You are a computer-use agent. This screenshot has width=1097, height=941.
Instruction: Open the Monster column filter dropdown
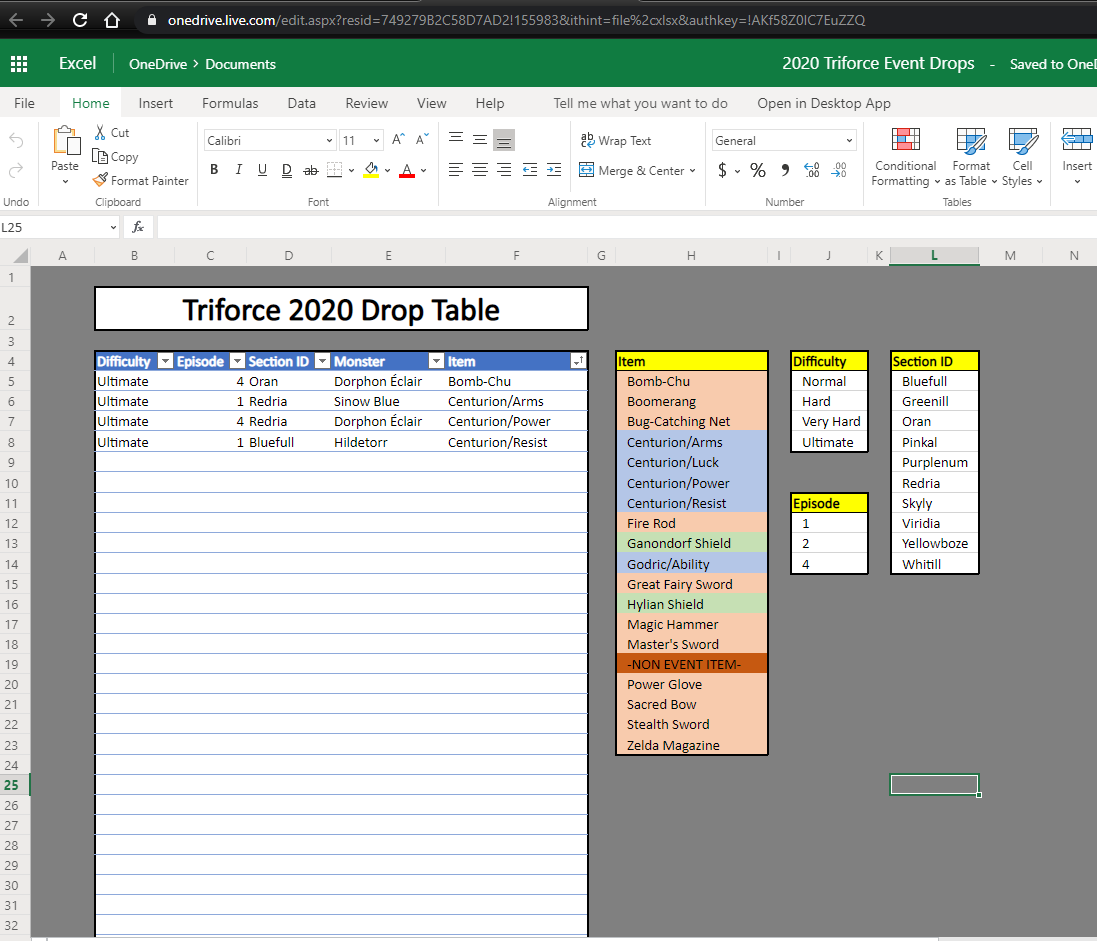437,361
